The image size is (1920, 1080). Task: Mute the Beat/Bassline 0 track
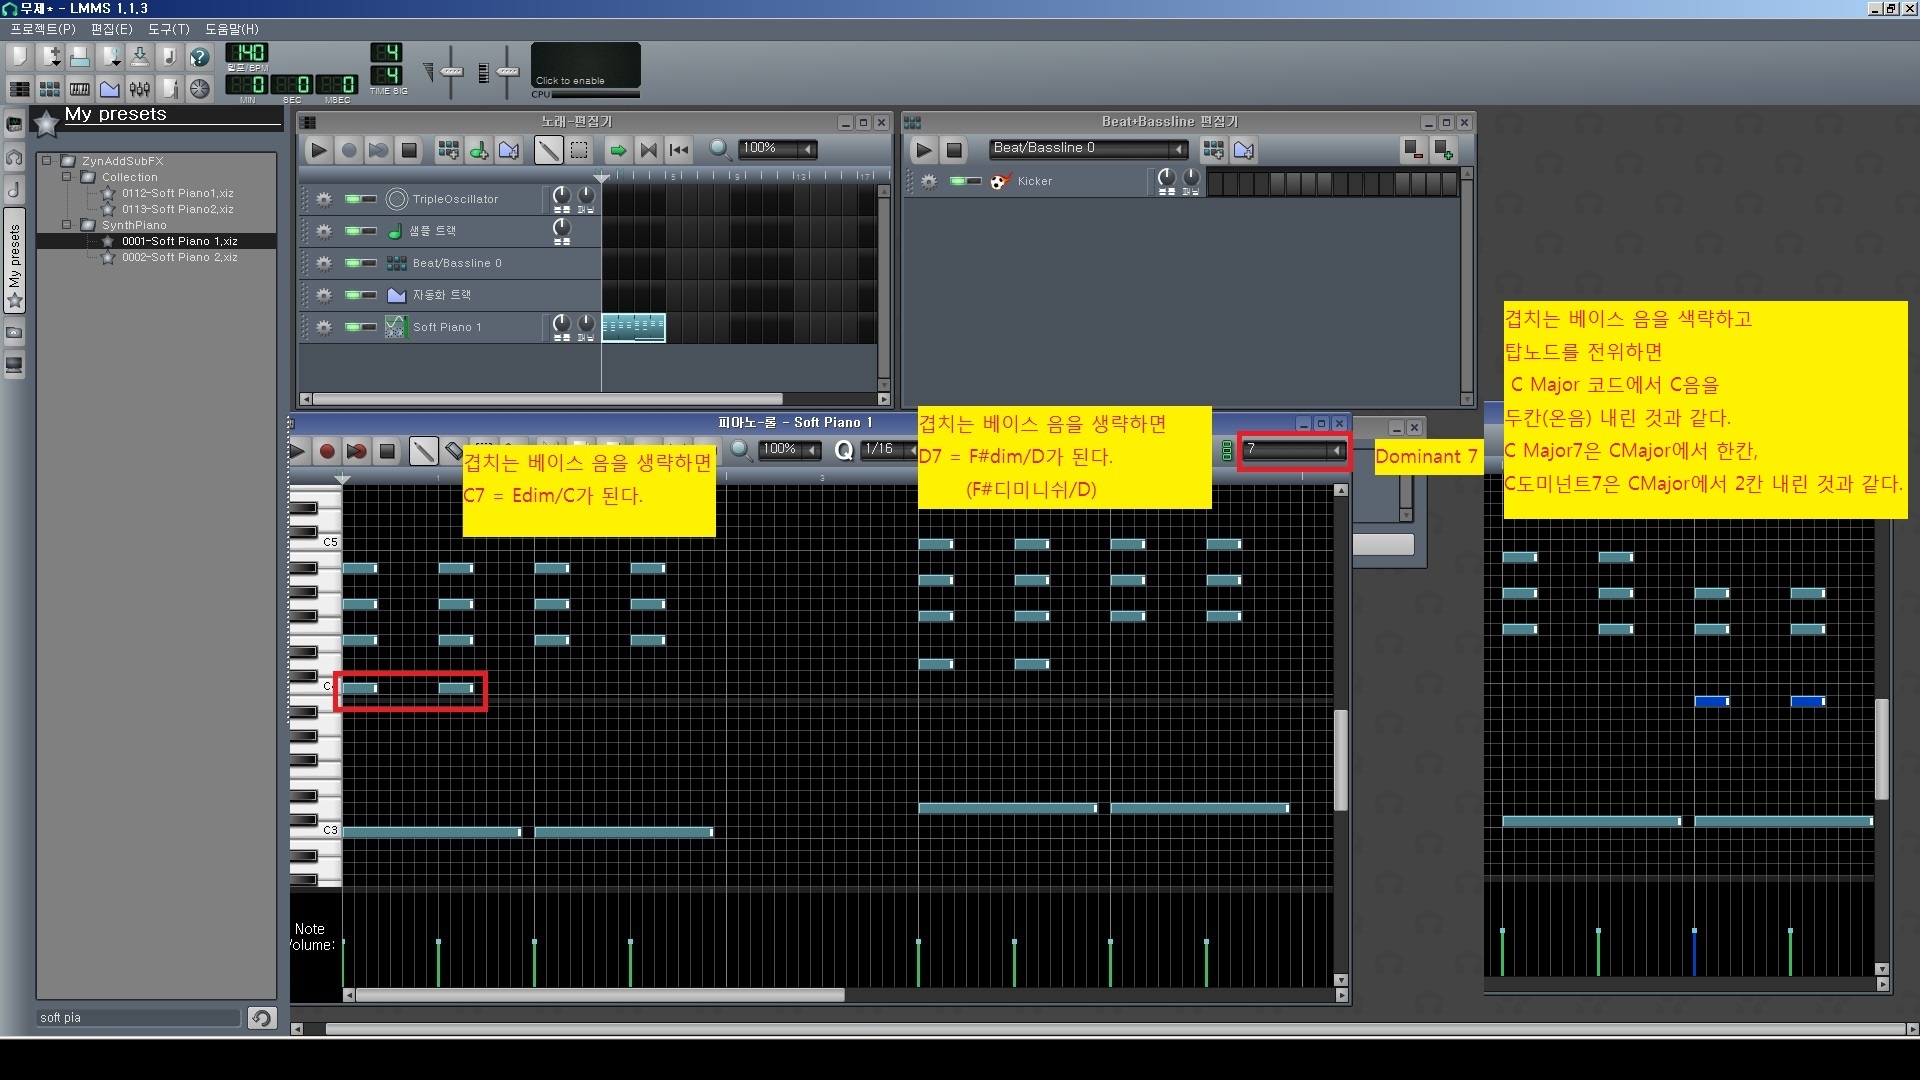[353, 263]
